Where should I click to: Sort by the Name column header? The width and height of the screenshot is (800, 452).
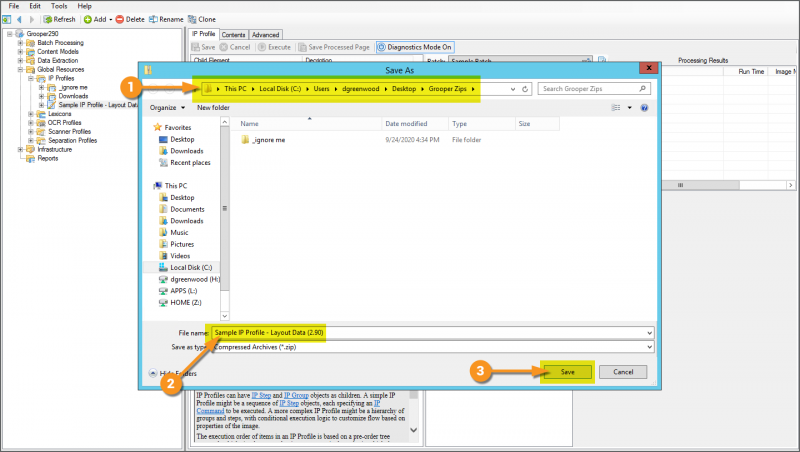309,123
